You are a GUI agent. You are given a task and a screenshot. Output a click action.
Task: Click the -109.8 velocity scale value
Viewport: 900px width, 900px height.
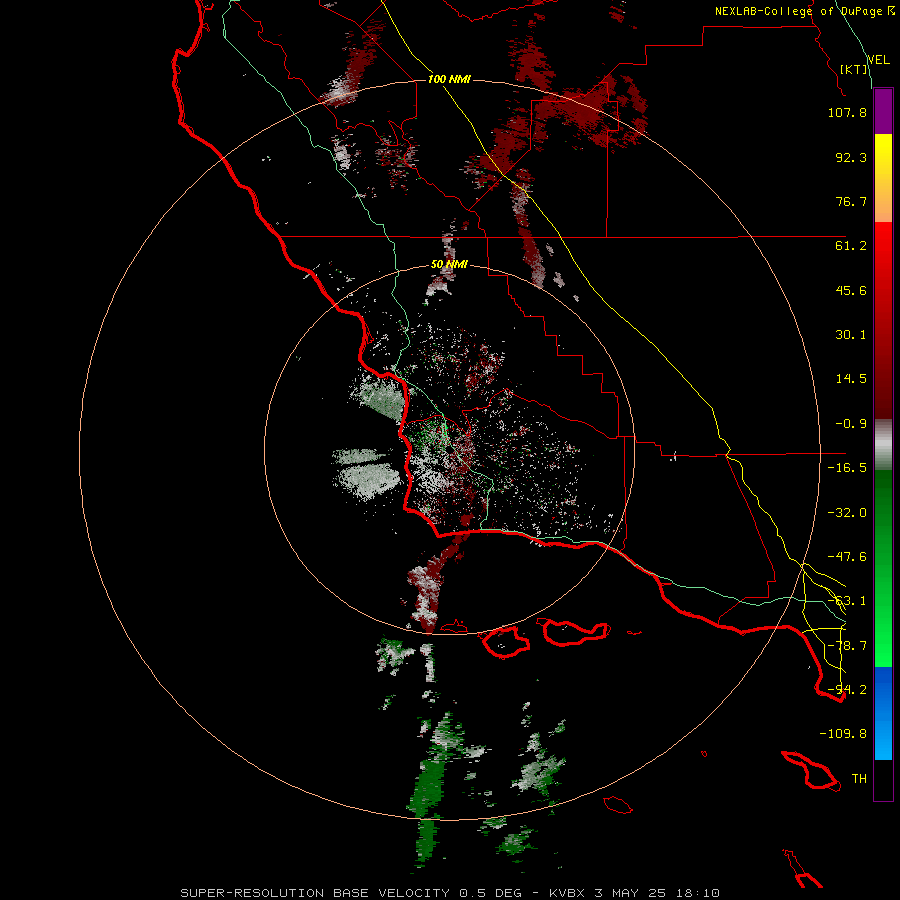843,734
